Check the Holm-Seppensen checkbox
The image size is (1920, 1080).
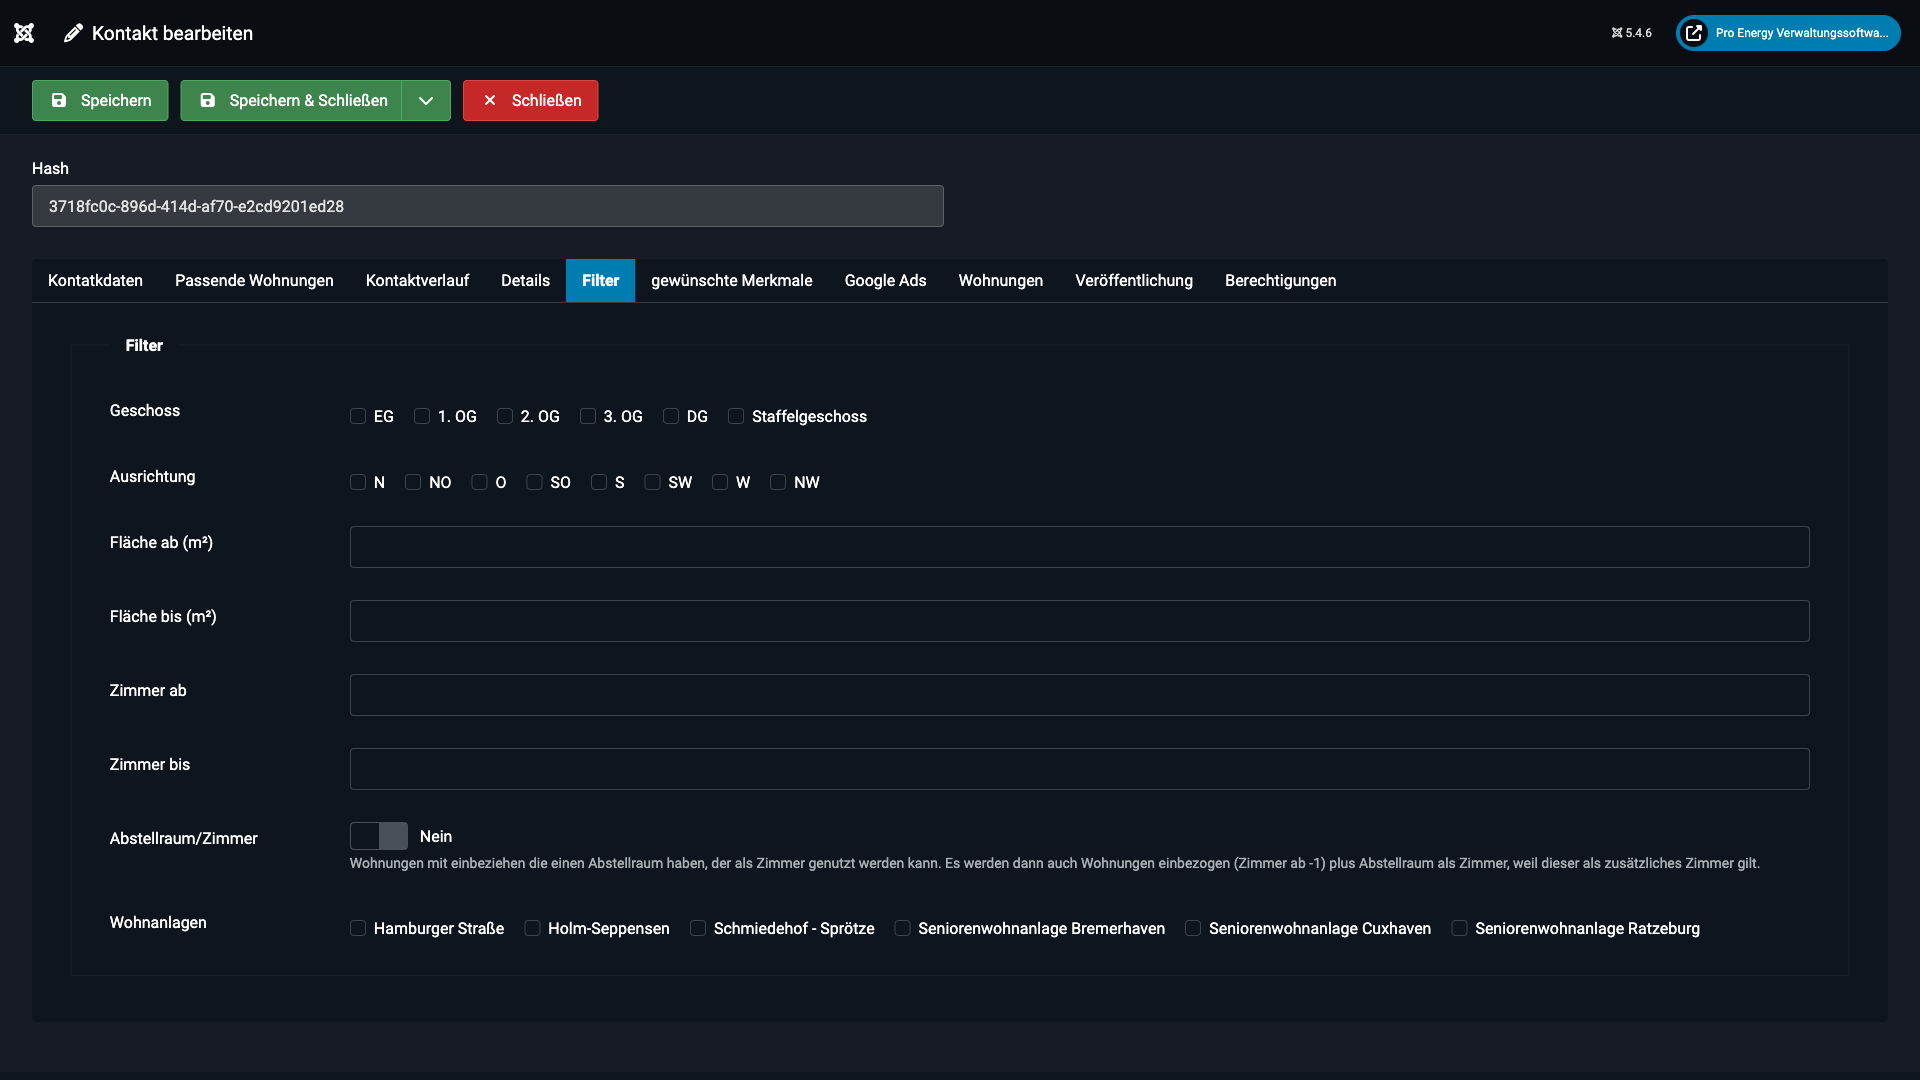[533, 928]
